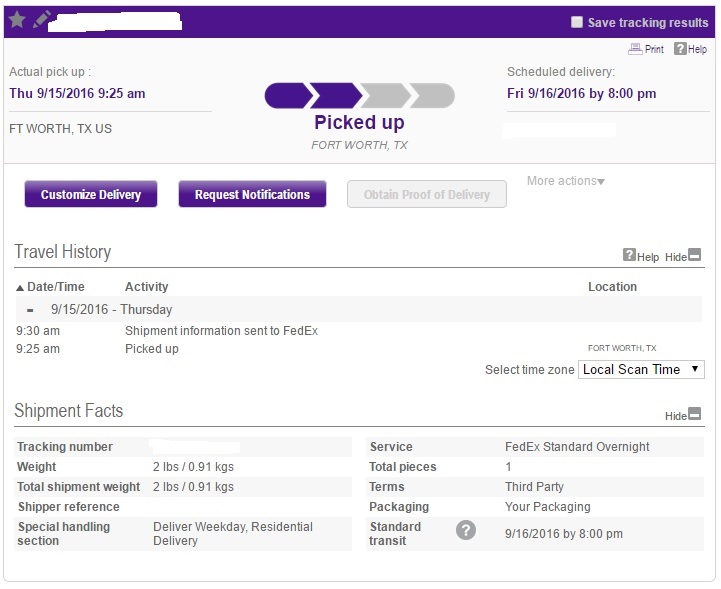Check Save tracking results checkbox
The image size is (721, 589).
577,22
